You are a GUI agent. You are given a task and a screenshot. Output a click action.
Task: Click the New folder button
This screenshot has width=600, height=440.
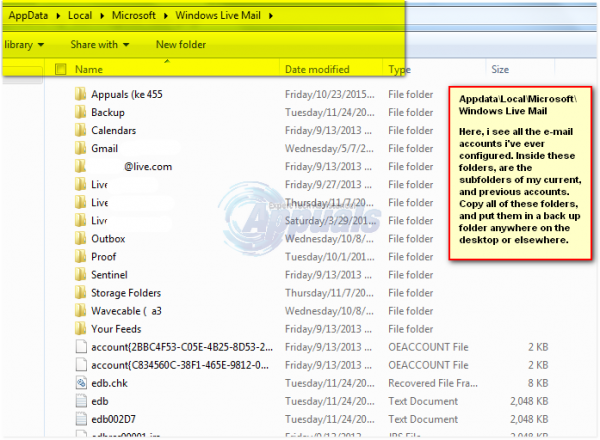tap(181, 44)
